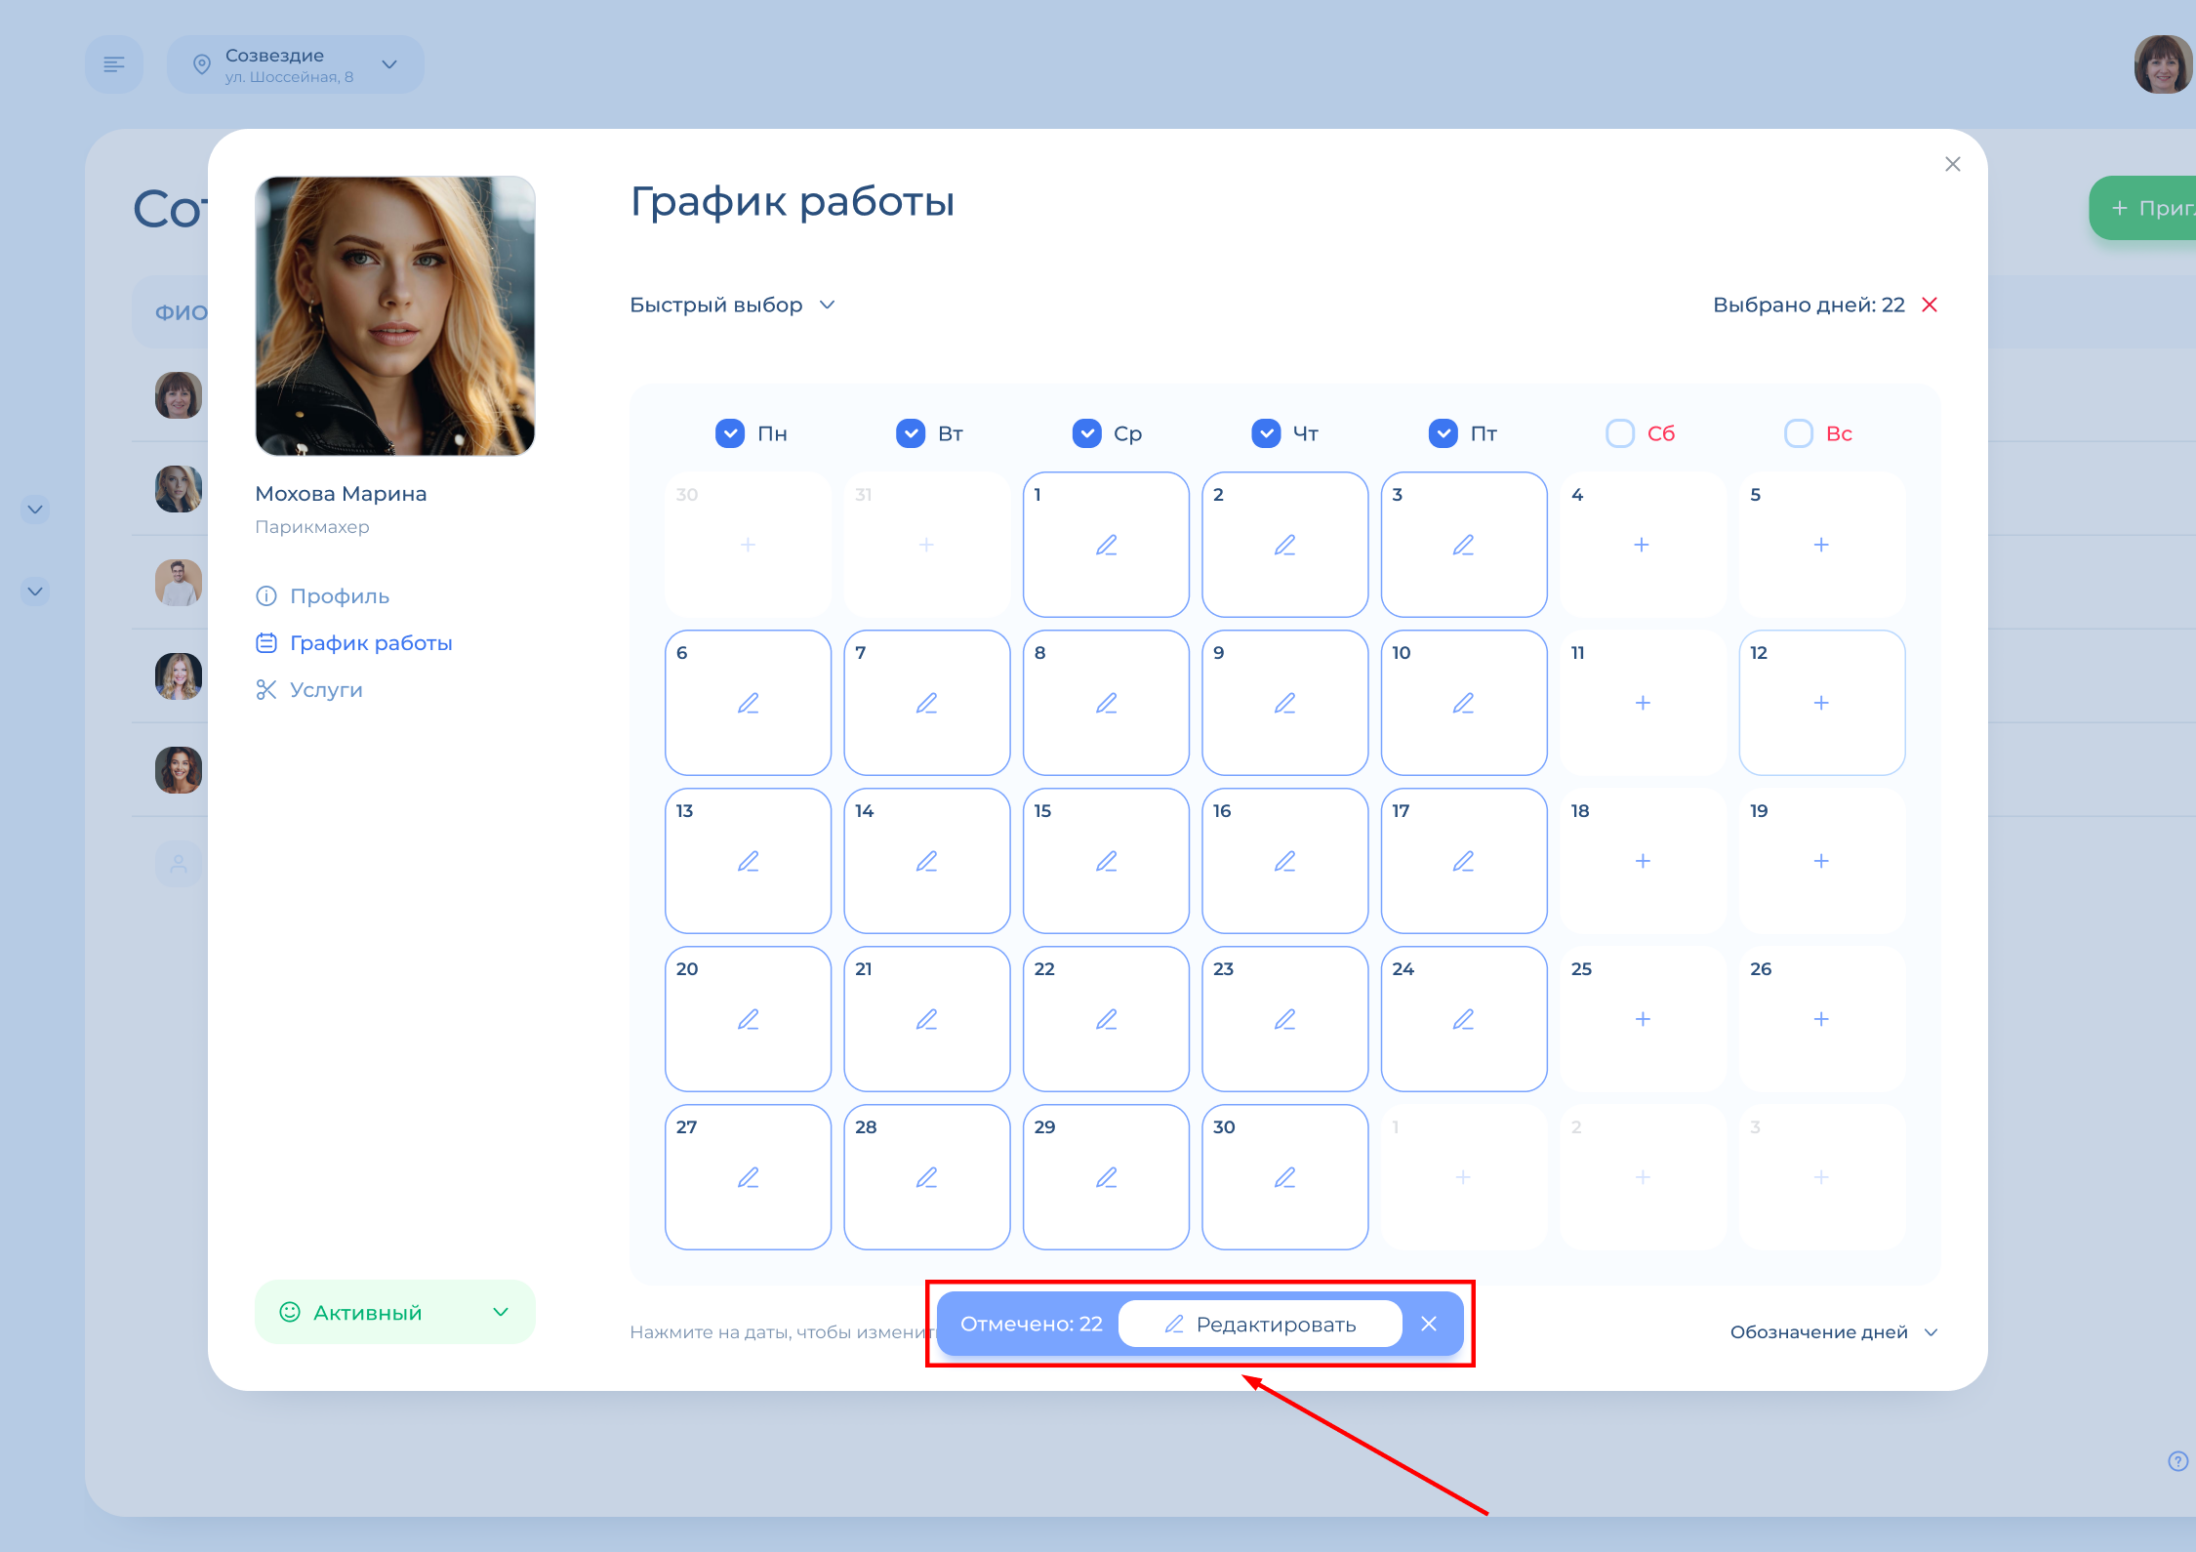The image size is (2196, 1552).
Task: Open the Профиль section
Action: (x=323, y=596)
